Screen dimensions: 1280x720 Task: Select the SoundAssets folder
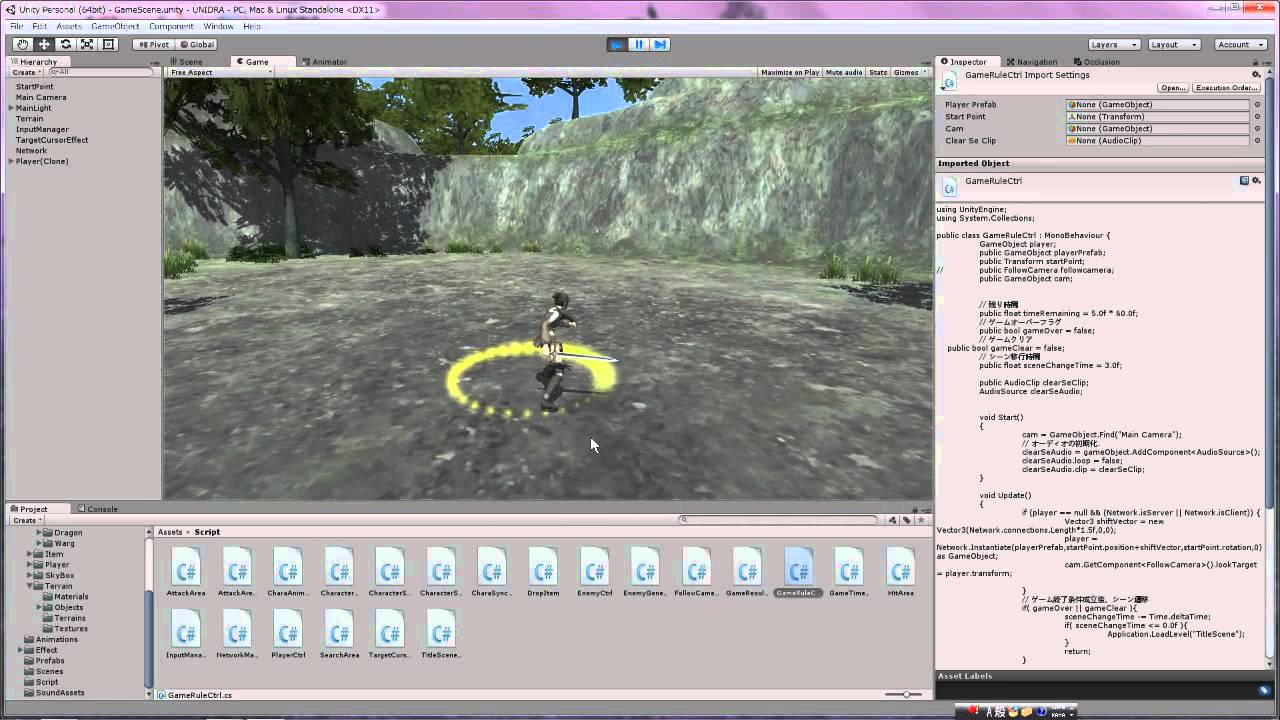point(60,692)
